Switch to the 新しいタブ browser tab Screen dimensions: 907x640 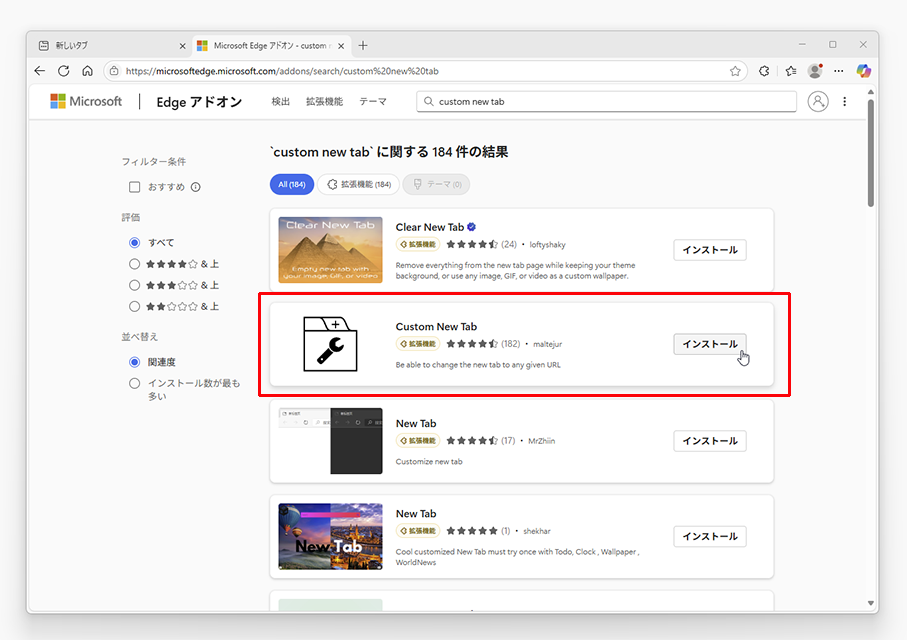pos(112,46)
